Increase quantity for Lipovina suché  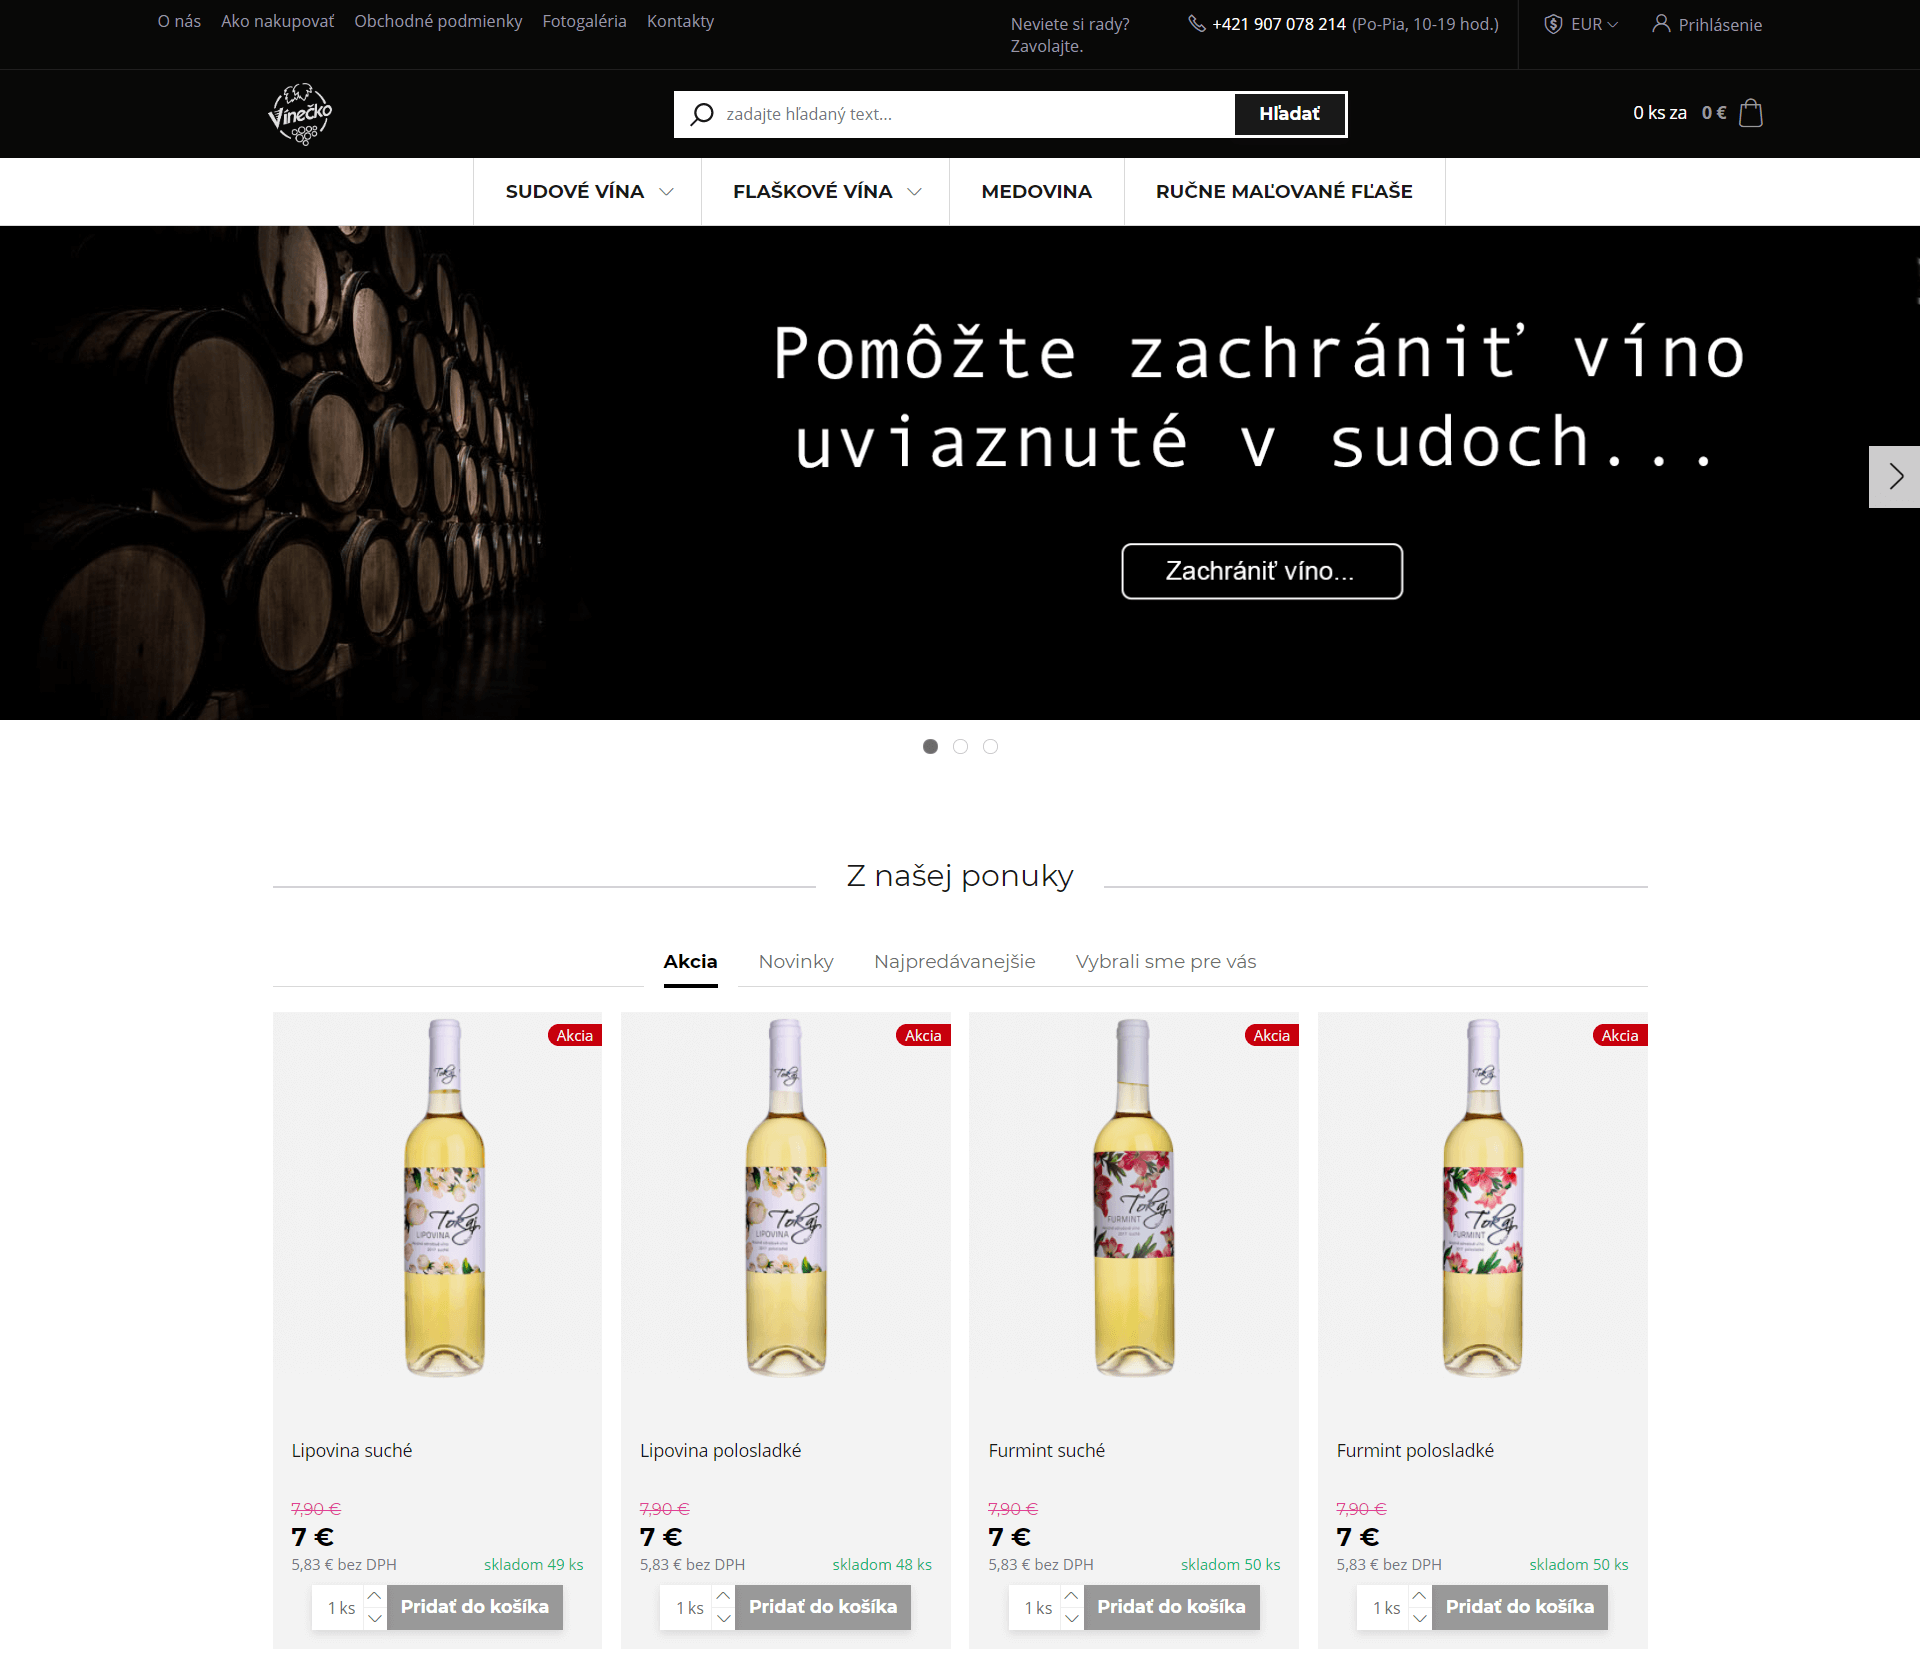(x=374, y=1597)
